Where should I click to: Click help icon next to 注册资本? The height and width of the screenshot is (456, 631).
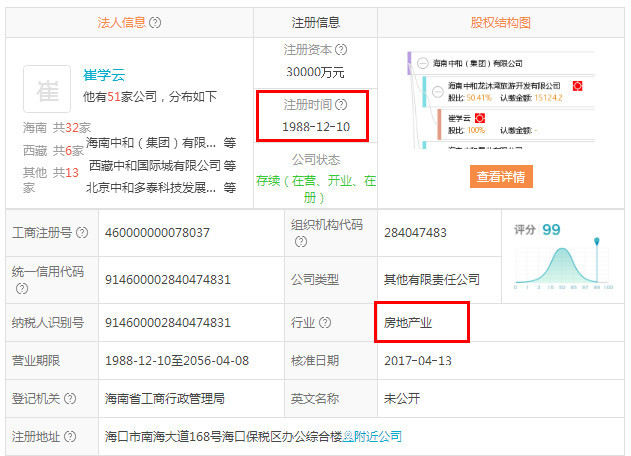[341, 50]
